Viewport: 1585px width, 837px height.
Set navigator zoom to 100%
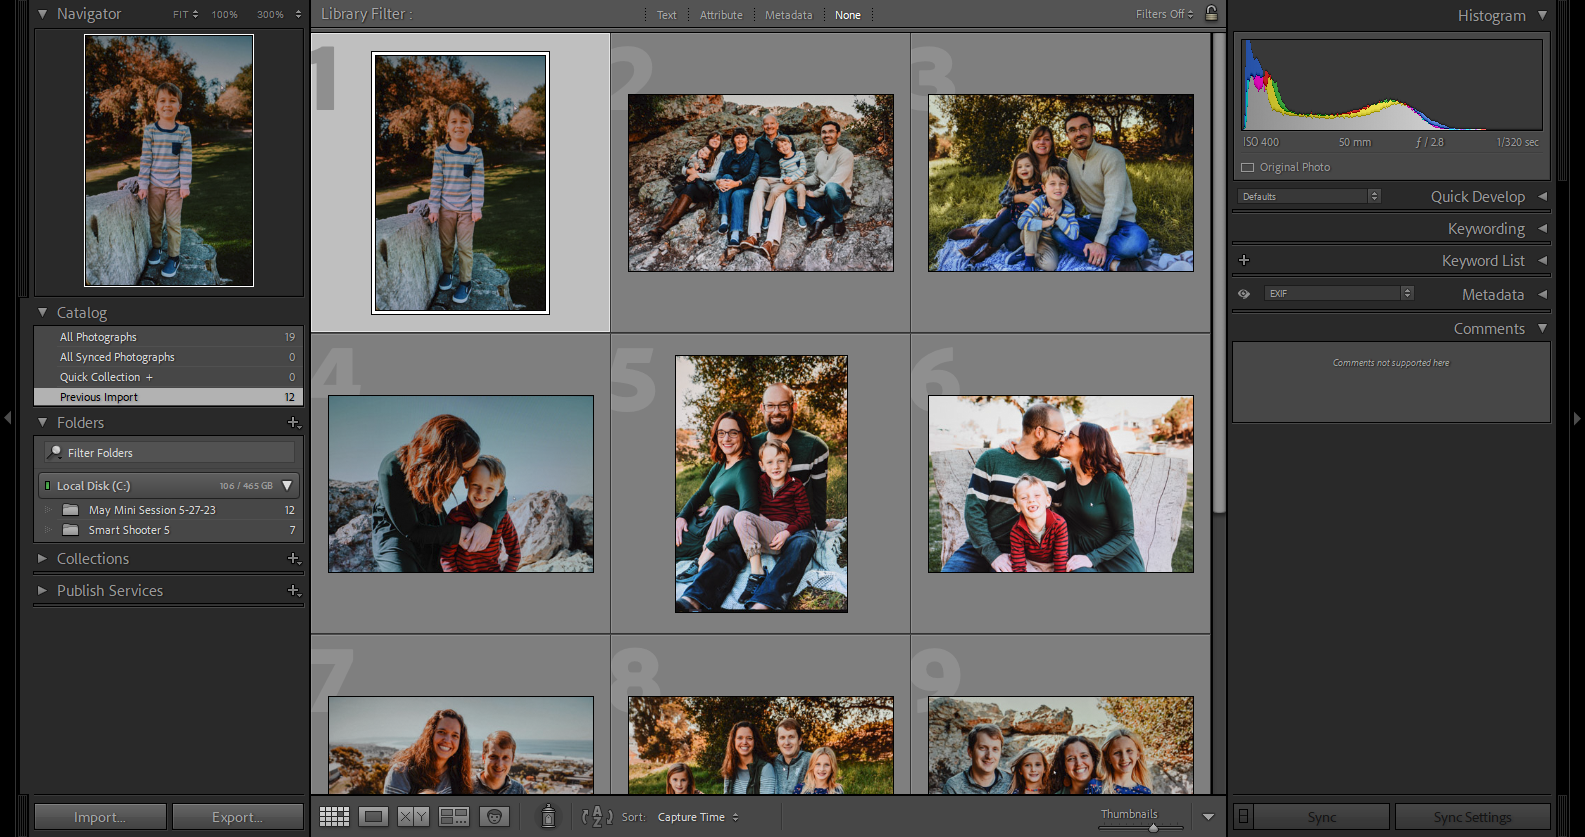click(x=224, y=14)
